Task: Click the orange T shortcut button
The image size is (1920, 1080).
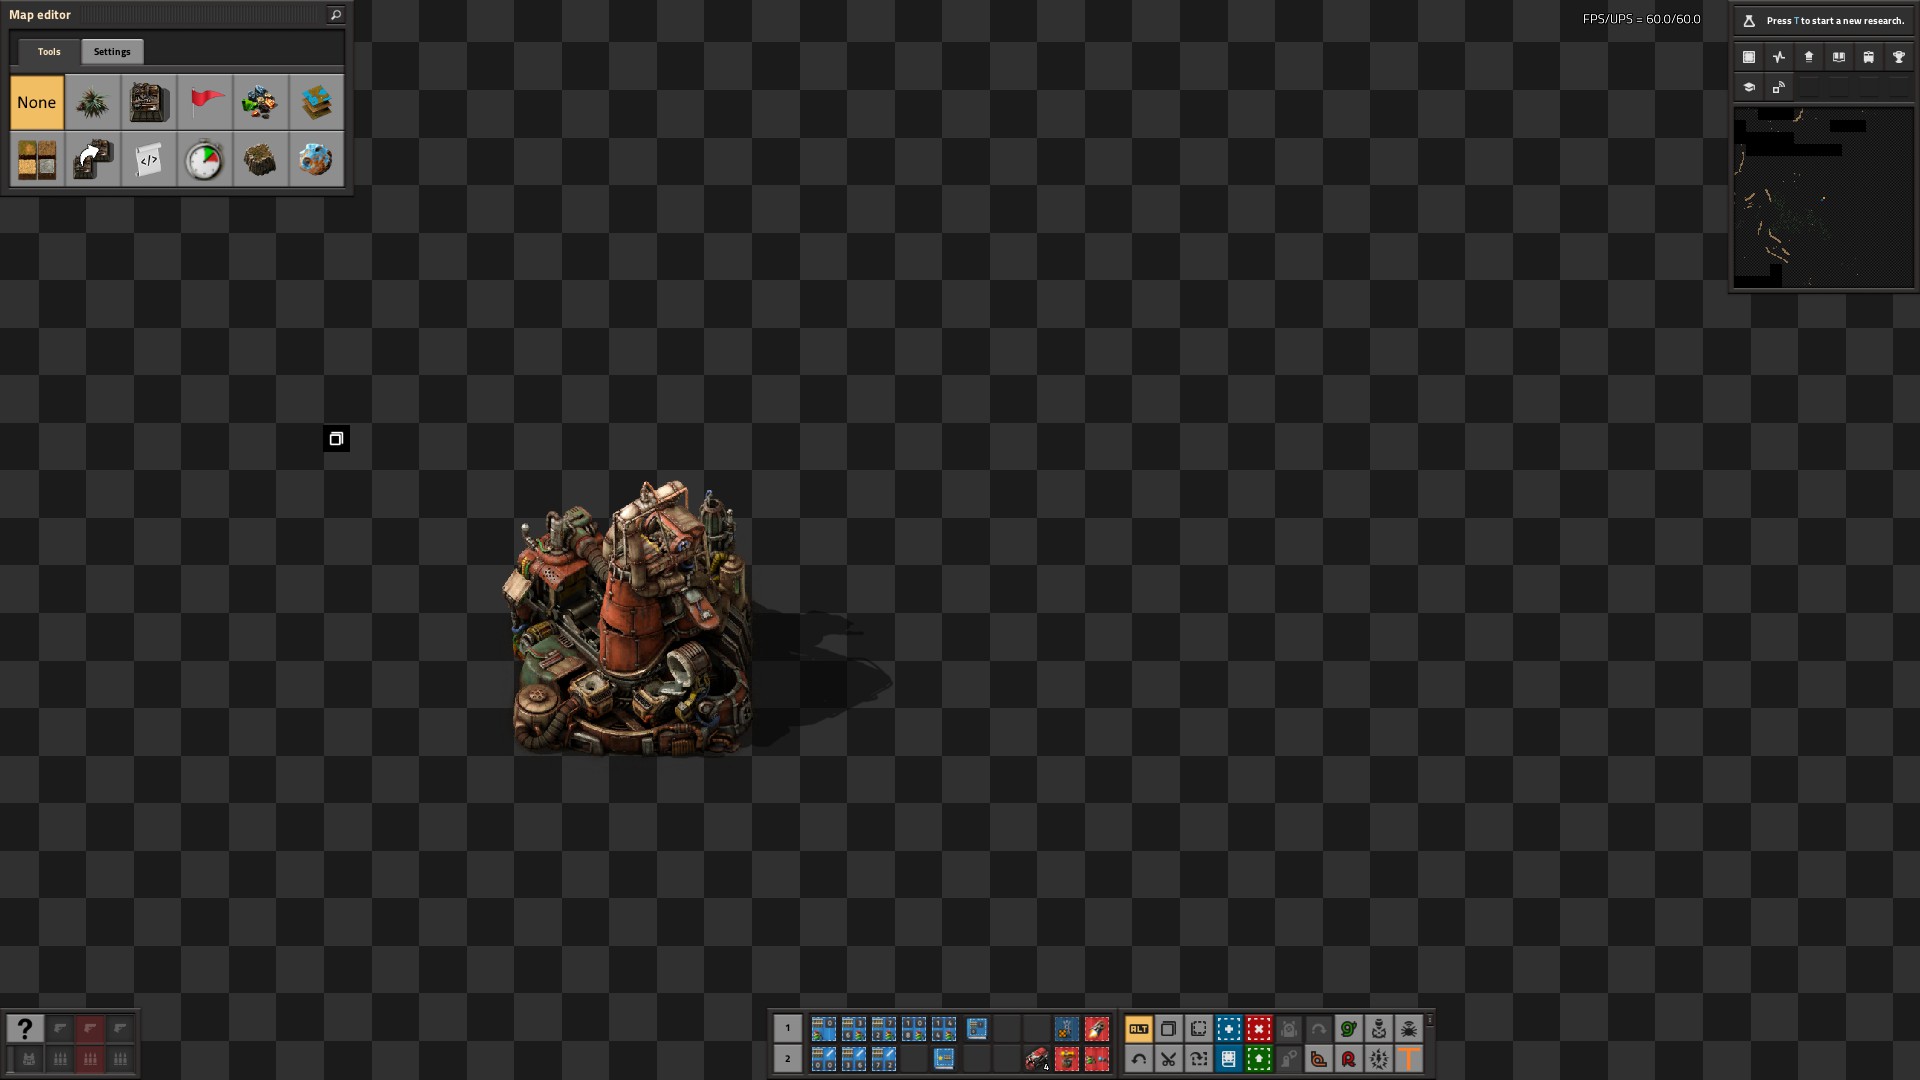Action: (x=1409, y=1058)
